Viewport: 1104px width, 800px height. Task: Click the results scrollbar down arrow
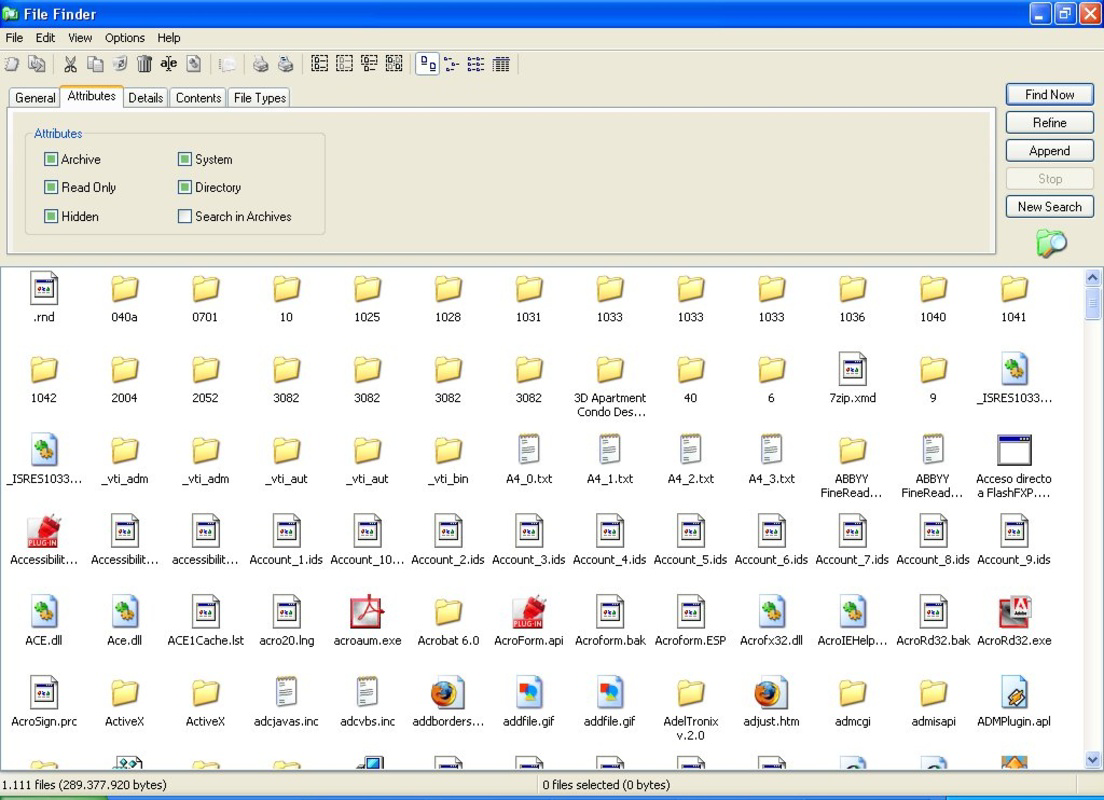(x=1093, y=759)
